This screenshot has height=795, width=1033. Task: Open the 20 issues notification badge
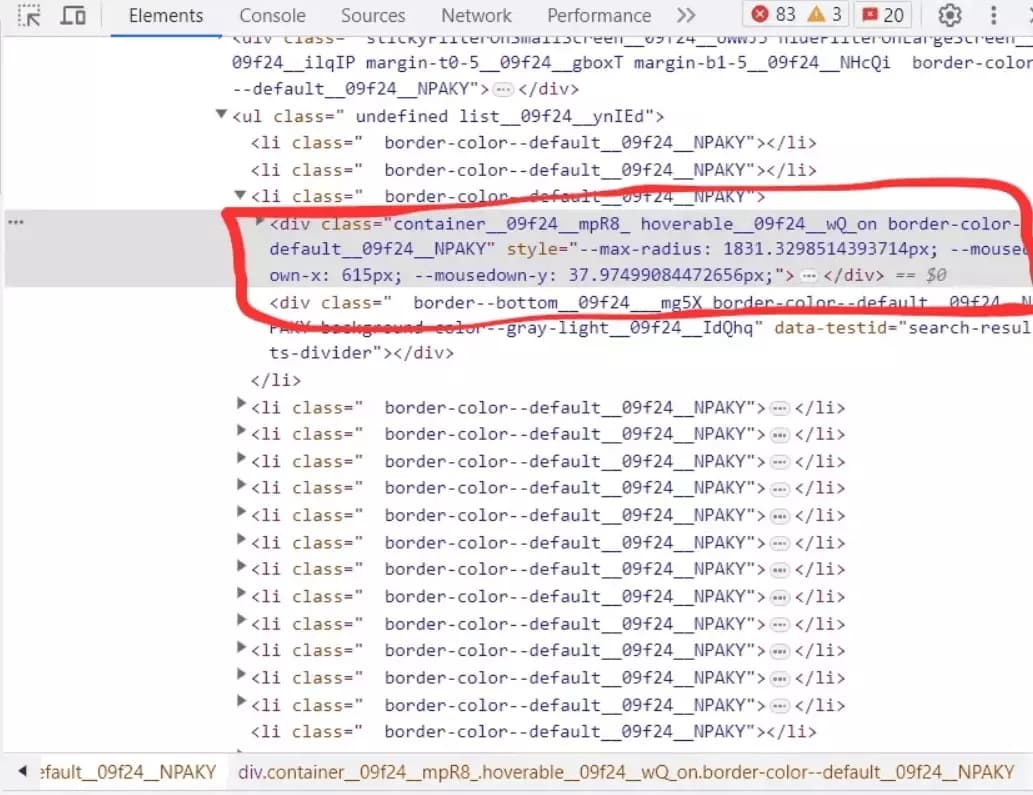(881, 14)
